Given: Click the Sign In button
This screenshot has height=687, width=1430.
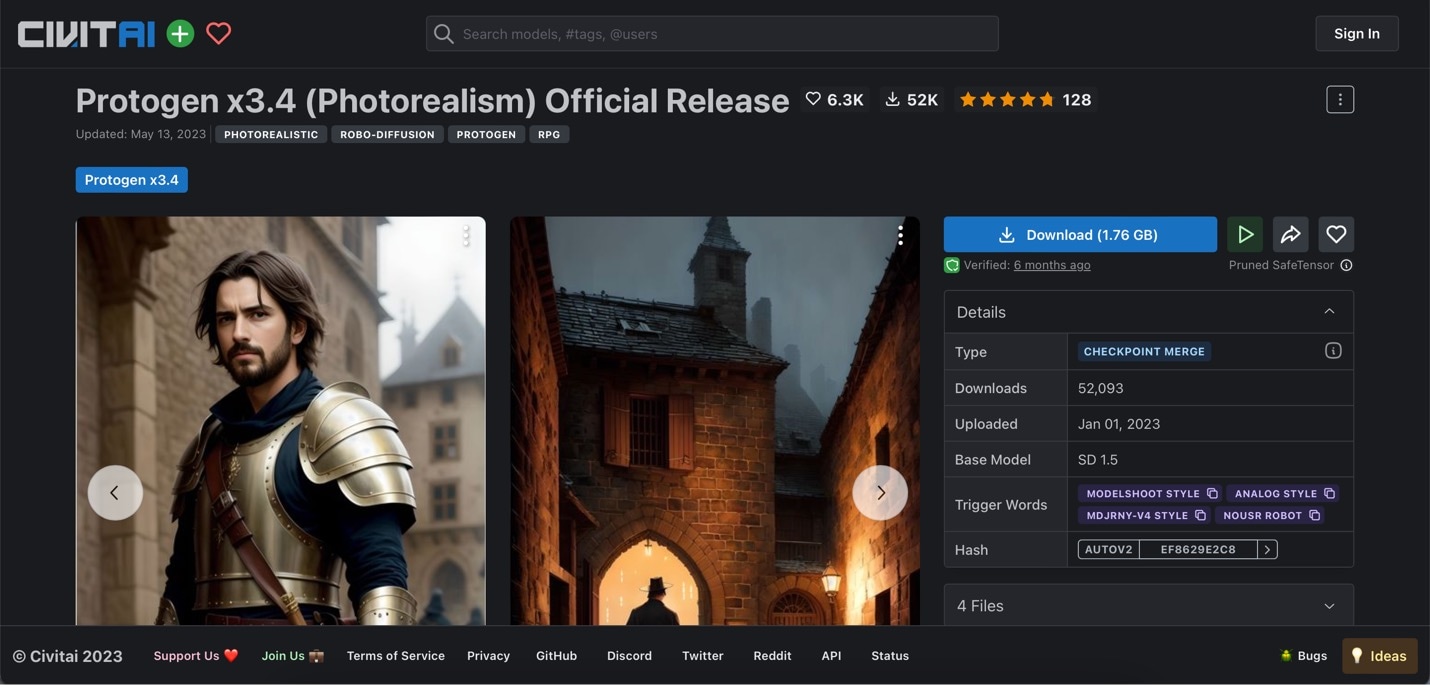Looking at the screenshot, I should (x=1356, y=34).
